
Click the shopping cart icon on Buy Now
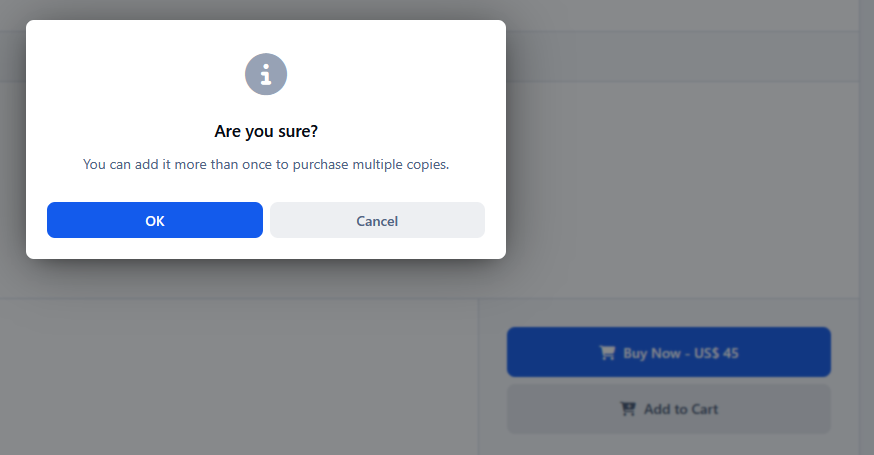pyautogui.click(x=608, y=353)
